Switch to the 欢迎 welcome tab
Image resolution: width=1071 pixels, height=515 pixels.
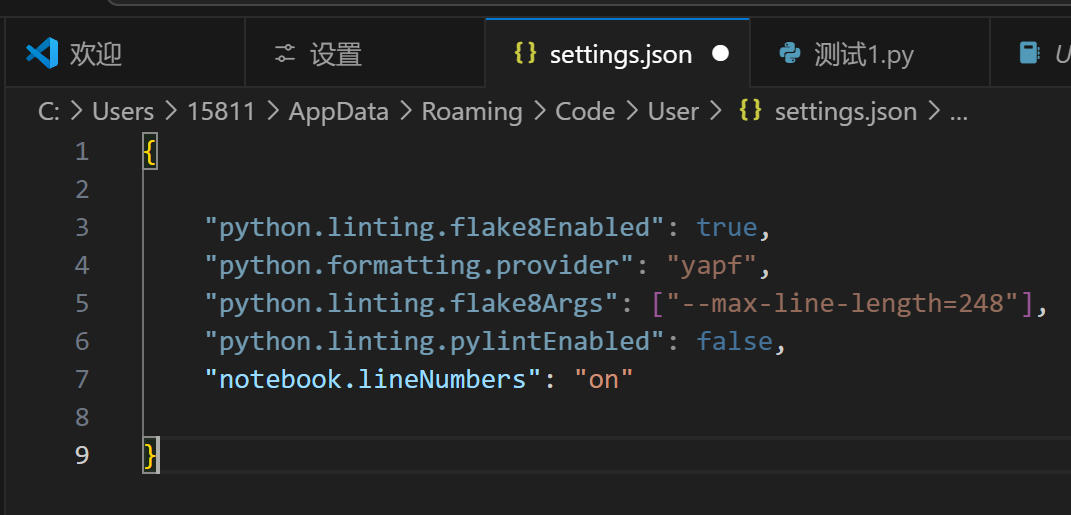tap(124, 53)
